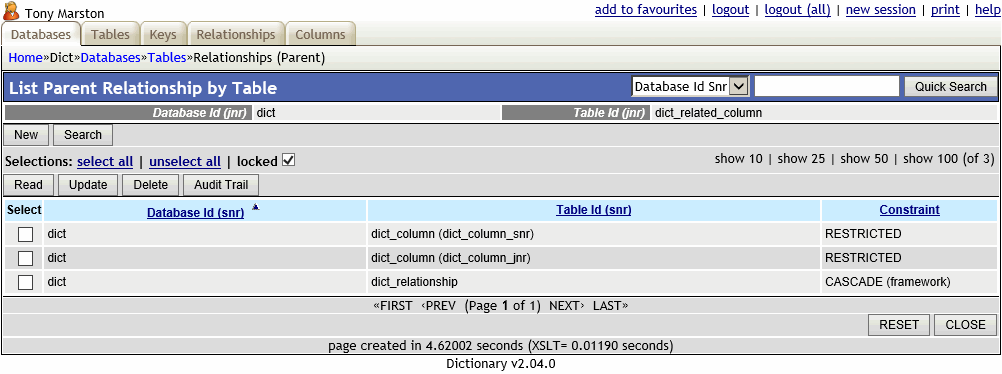Click the logout link
Image resolution: width=1002 pixels, height=374 pixels.
(730, 10)
